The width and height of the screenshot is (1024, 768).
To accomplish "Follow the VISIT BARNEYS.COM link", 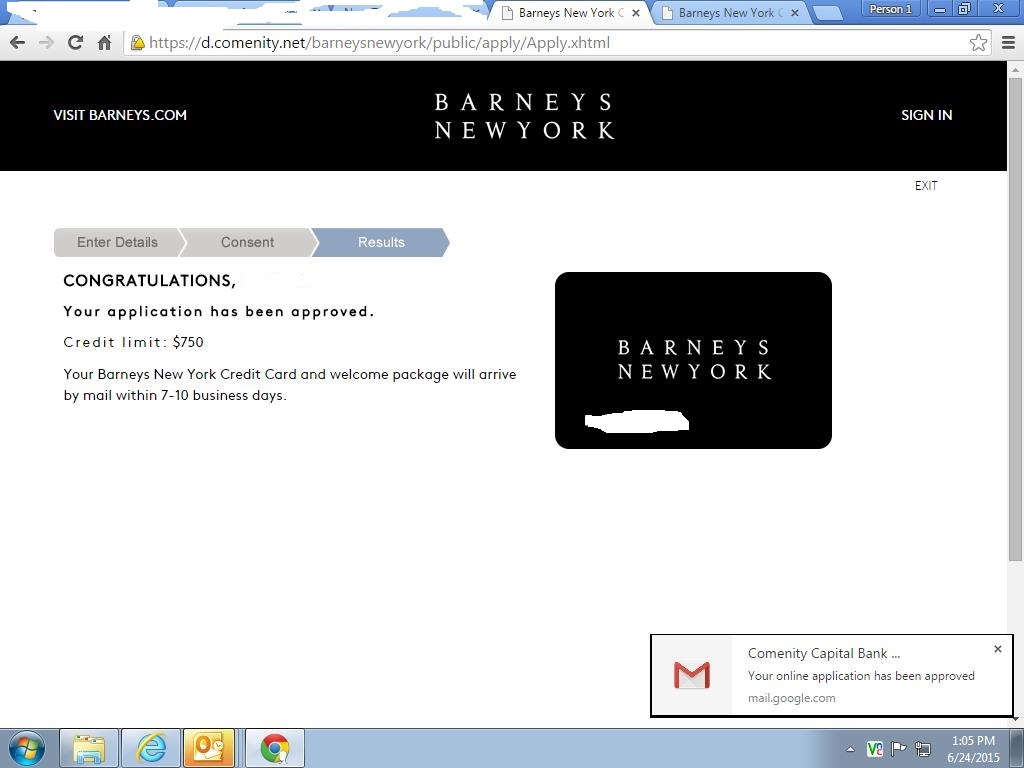I will pos(120,115).
